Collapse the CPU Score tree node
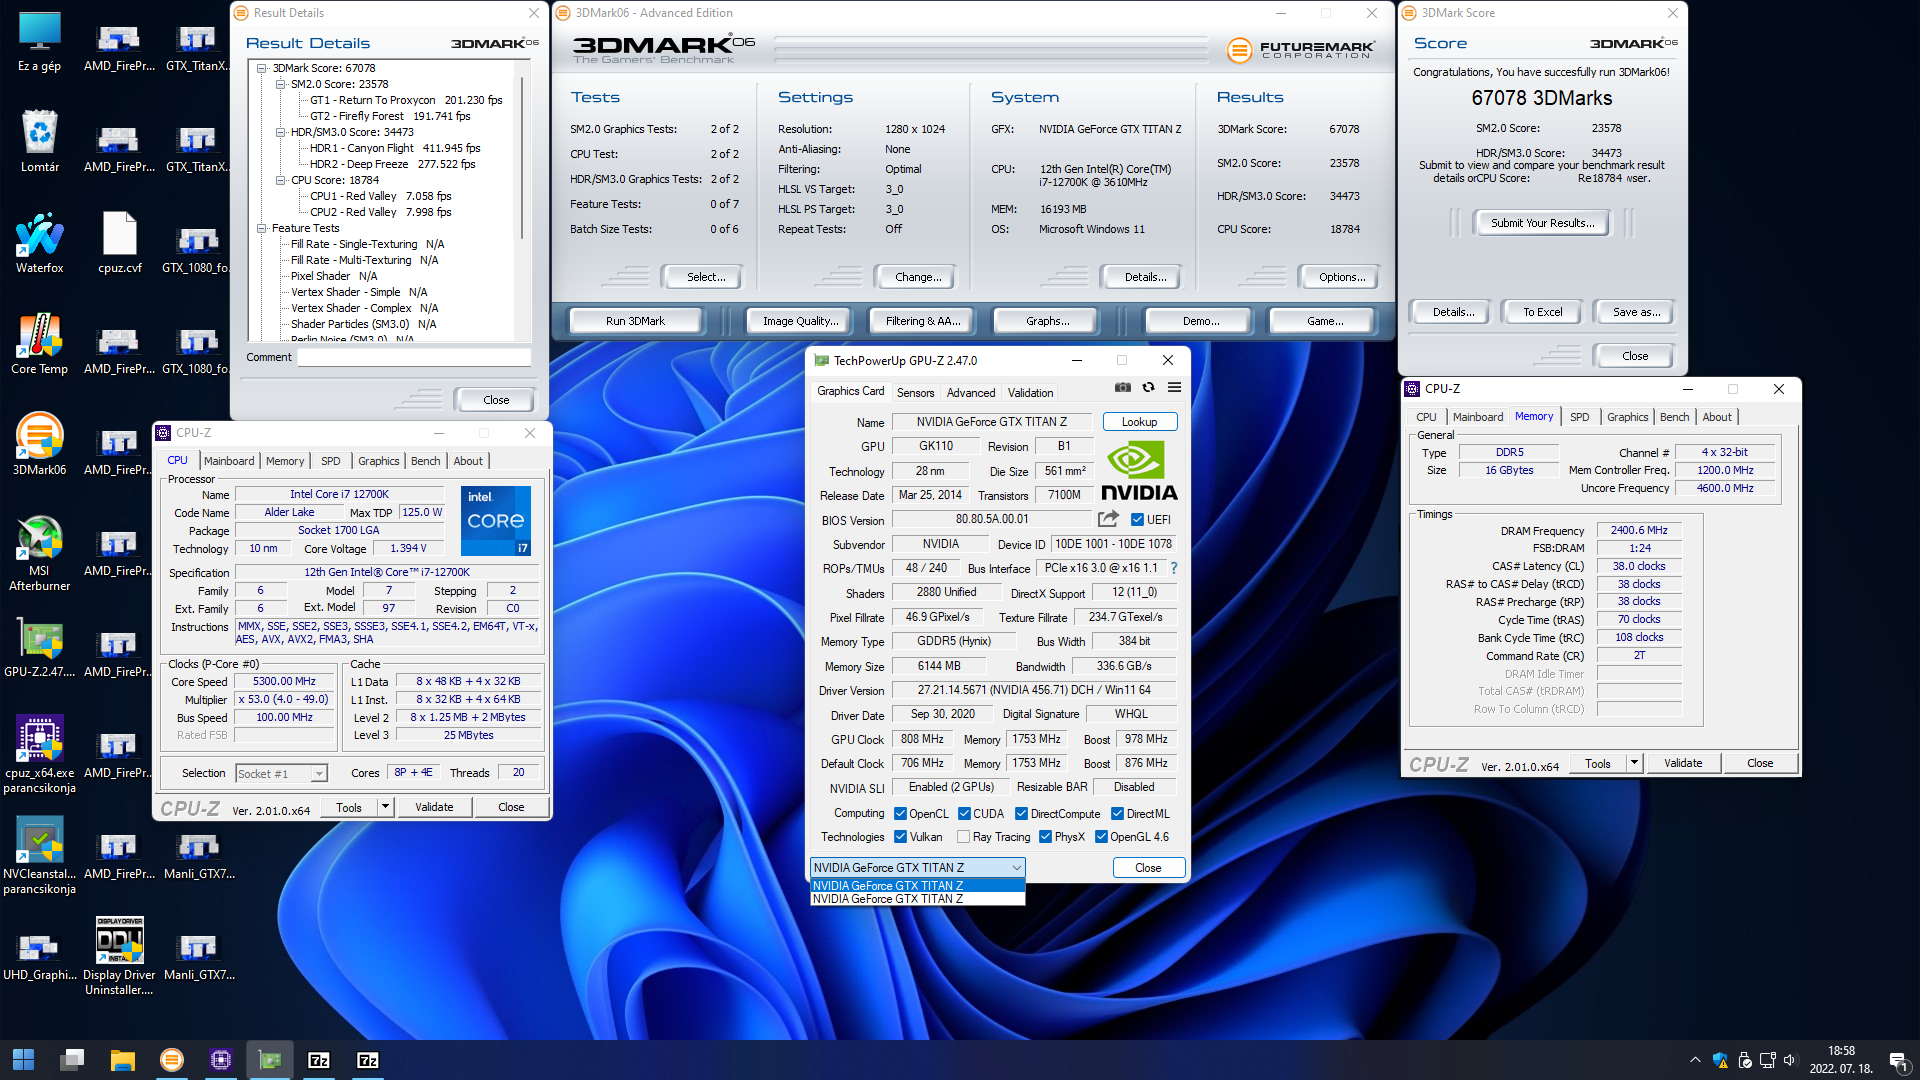The height and width of the screenshot is (1080, 1920). click(x=280, y=180)
